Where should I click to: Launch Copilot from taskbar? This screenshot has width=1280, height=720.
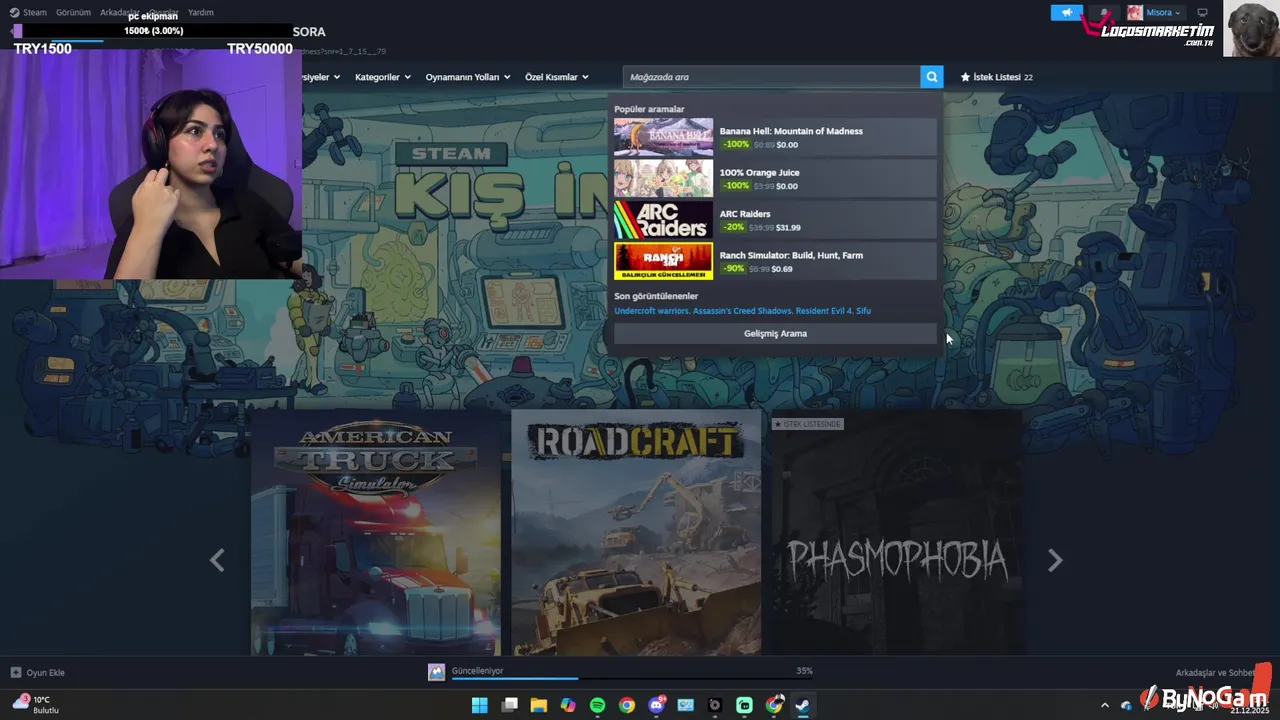click(x=568, y=705)
